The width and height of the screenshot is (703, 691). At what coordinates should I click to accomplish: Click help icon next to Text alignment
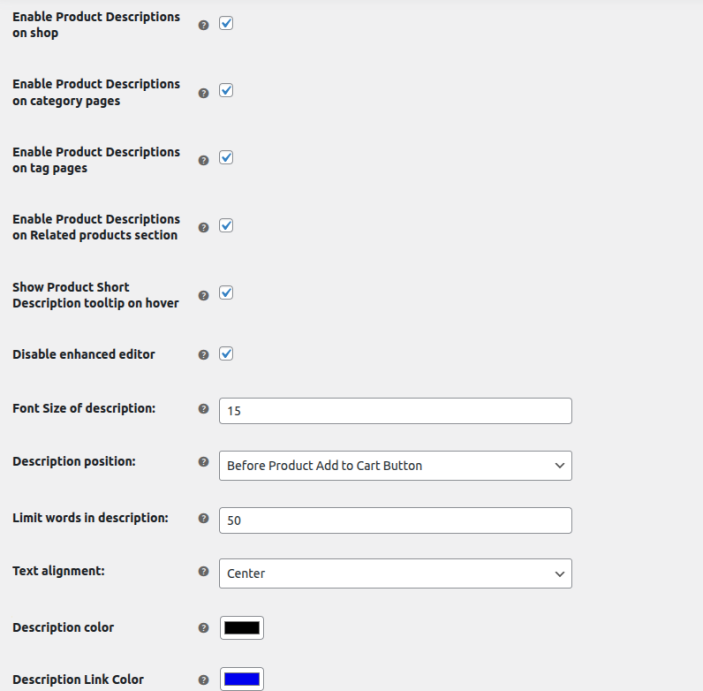click(x=204, y=571)
